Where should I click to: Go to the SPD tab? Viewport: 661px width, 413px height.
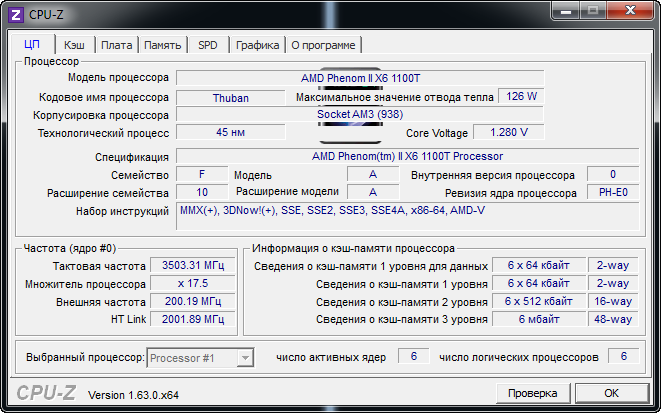point(208,45)
